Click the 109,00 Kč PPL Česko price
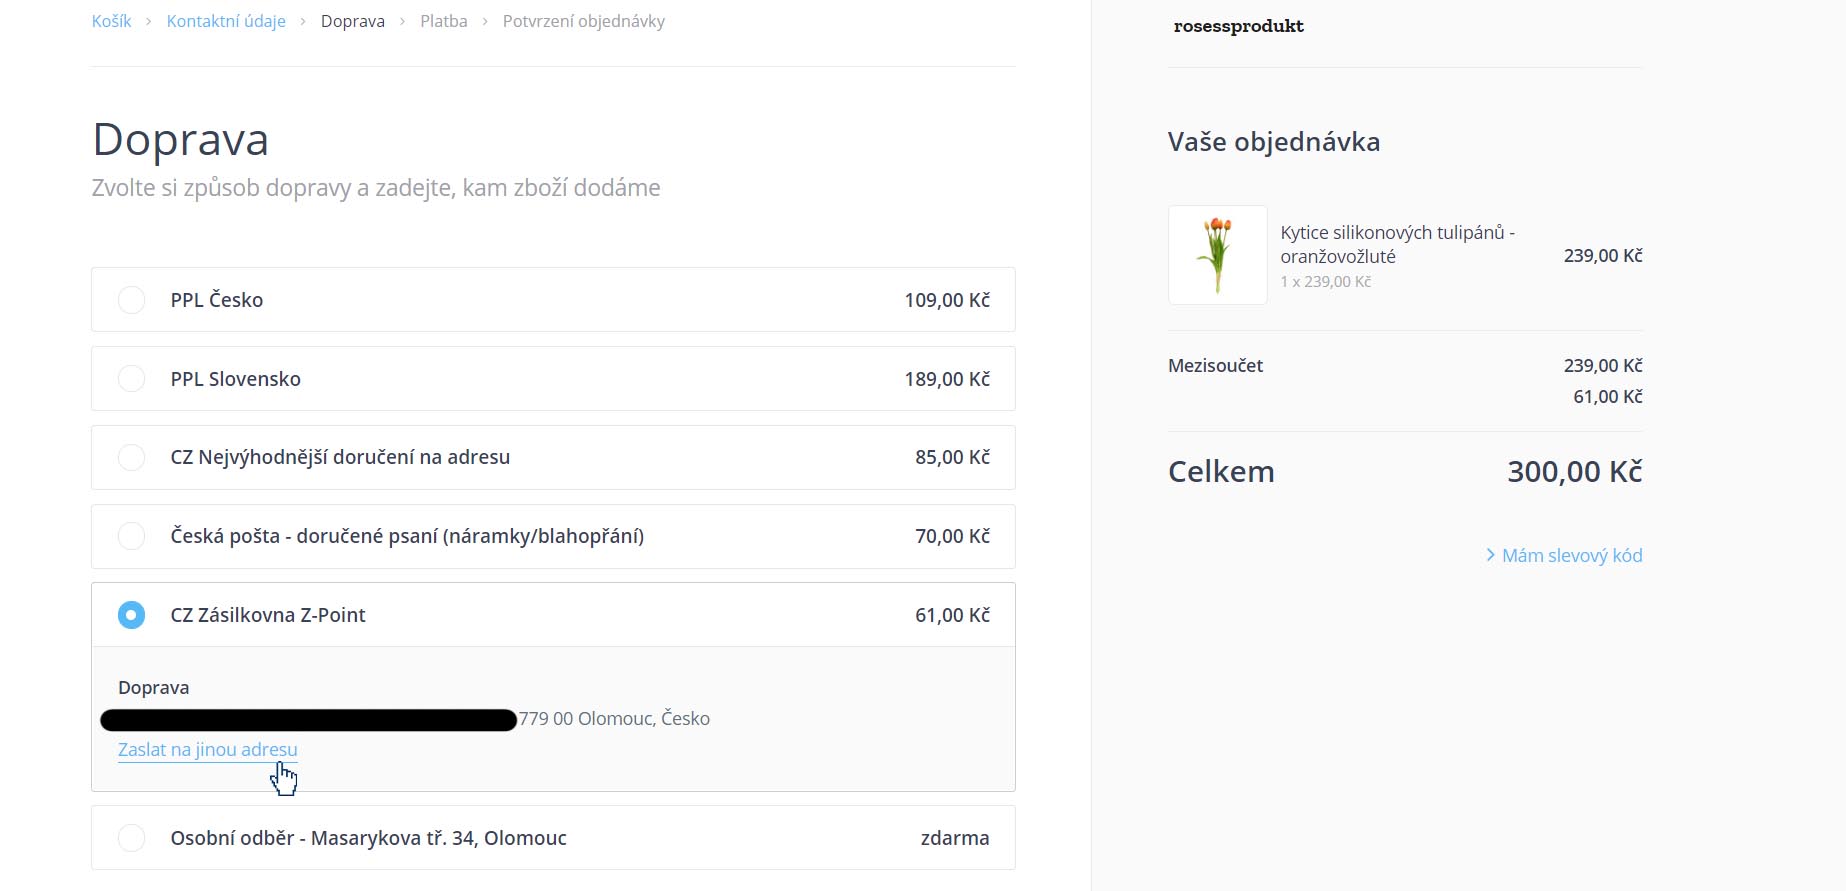Viewport: 1846px width, 891px height. 946,300
